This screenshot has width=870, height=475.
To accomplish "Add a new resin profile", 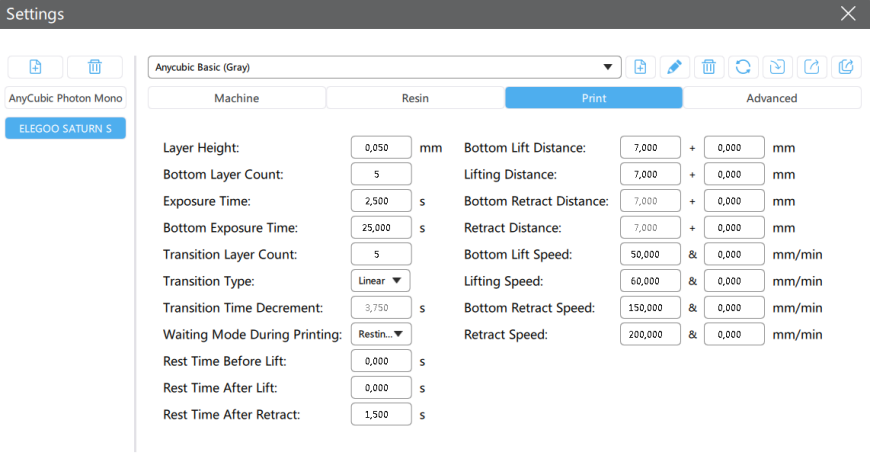I will pyautogui.click(x=640, y=67).
